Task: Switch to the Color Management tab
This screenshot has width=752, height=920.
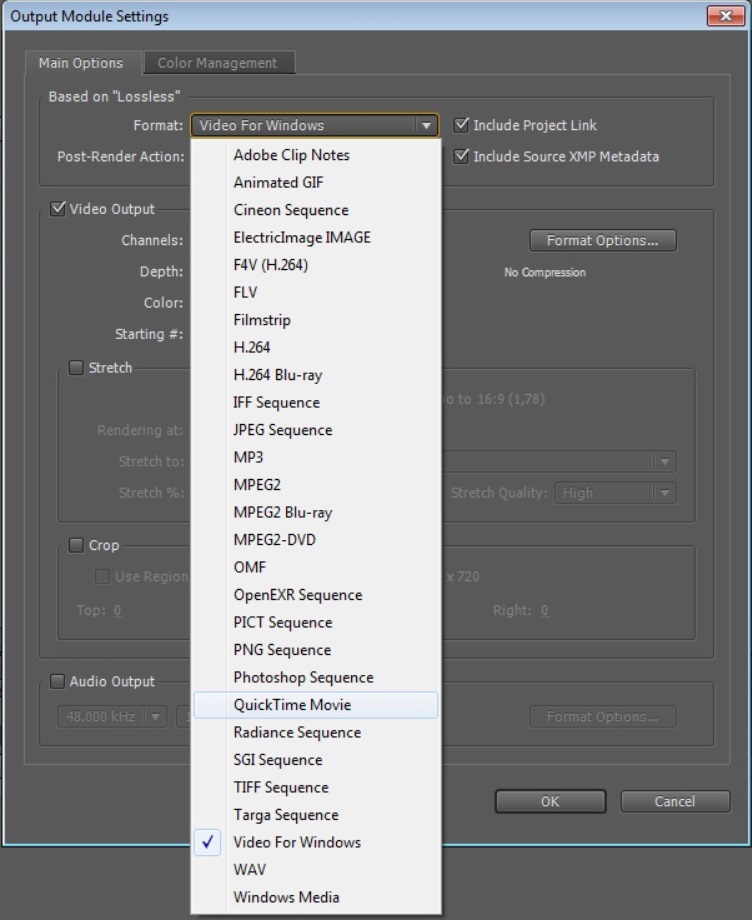Action: (x=217, y=63)
